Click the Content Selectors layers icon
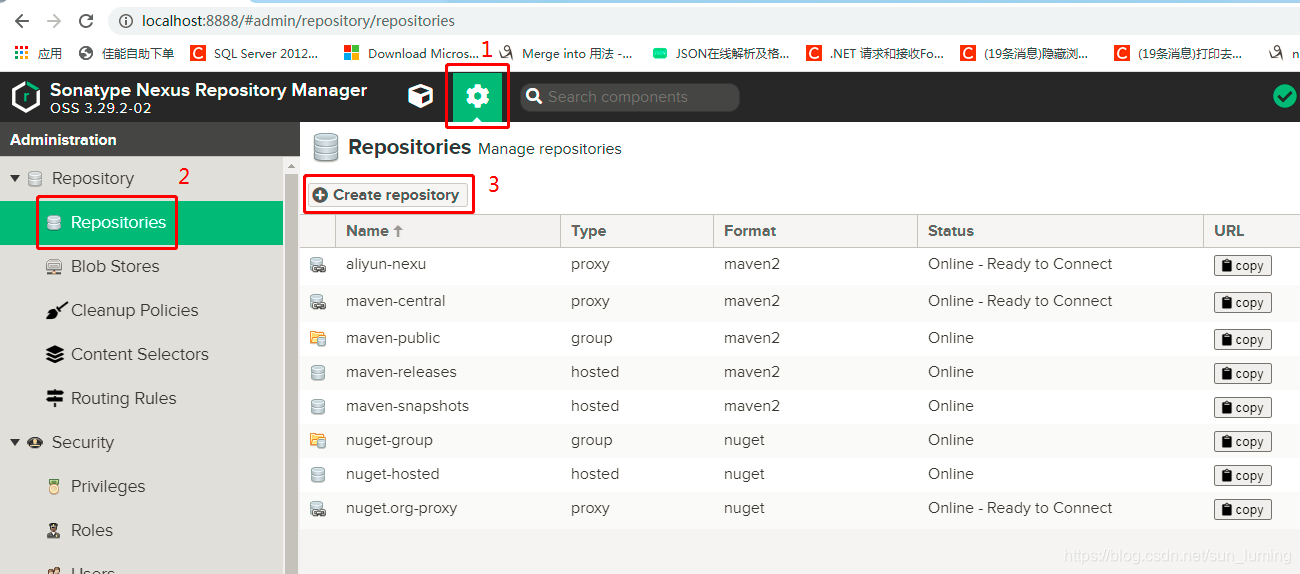Image resolution: width=1300 pixels, height=574 pixels. tap(54, 355)
